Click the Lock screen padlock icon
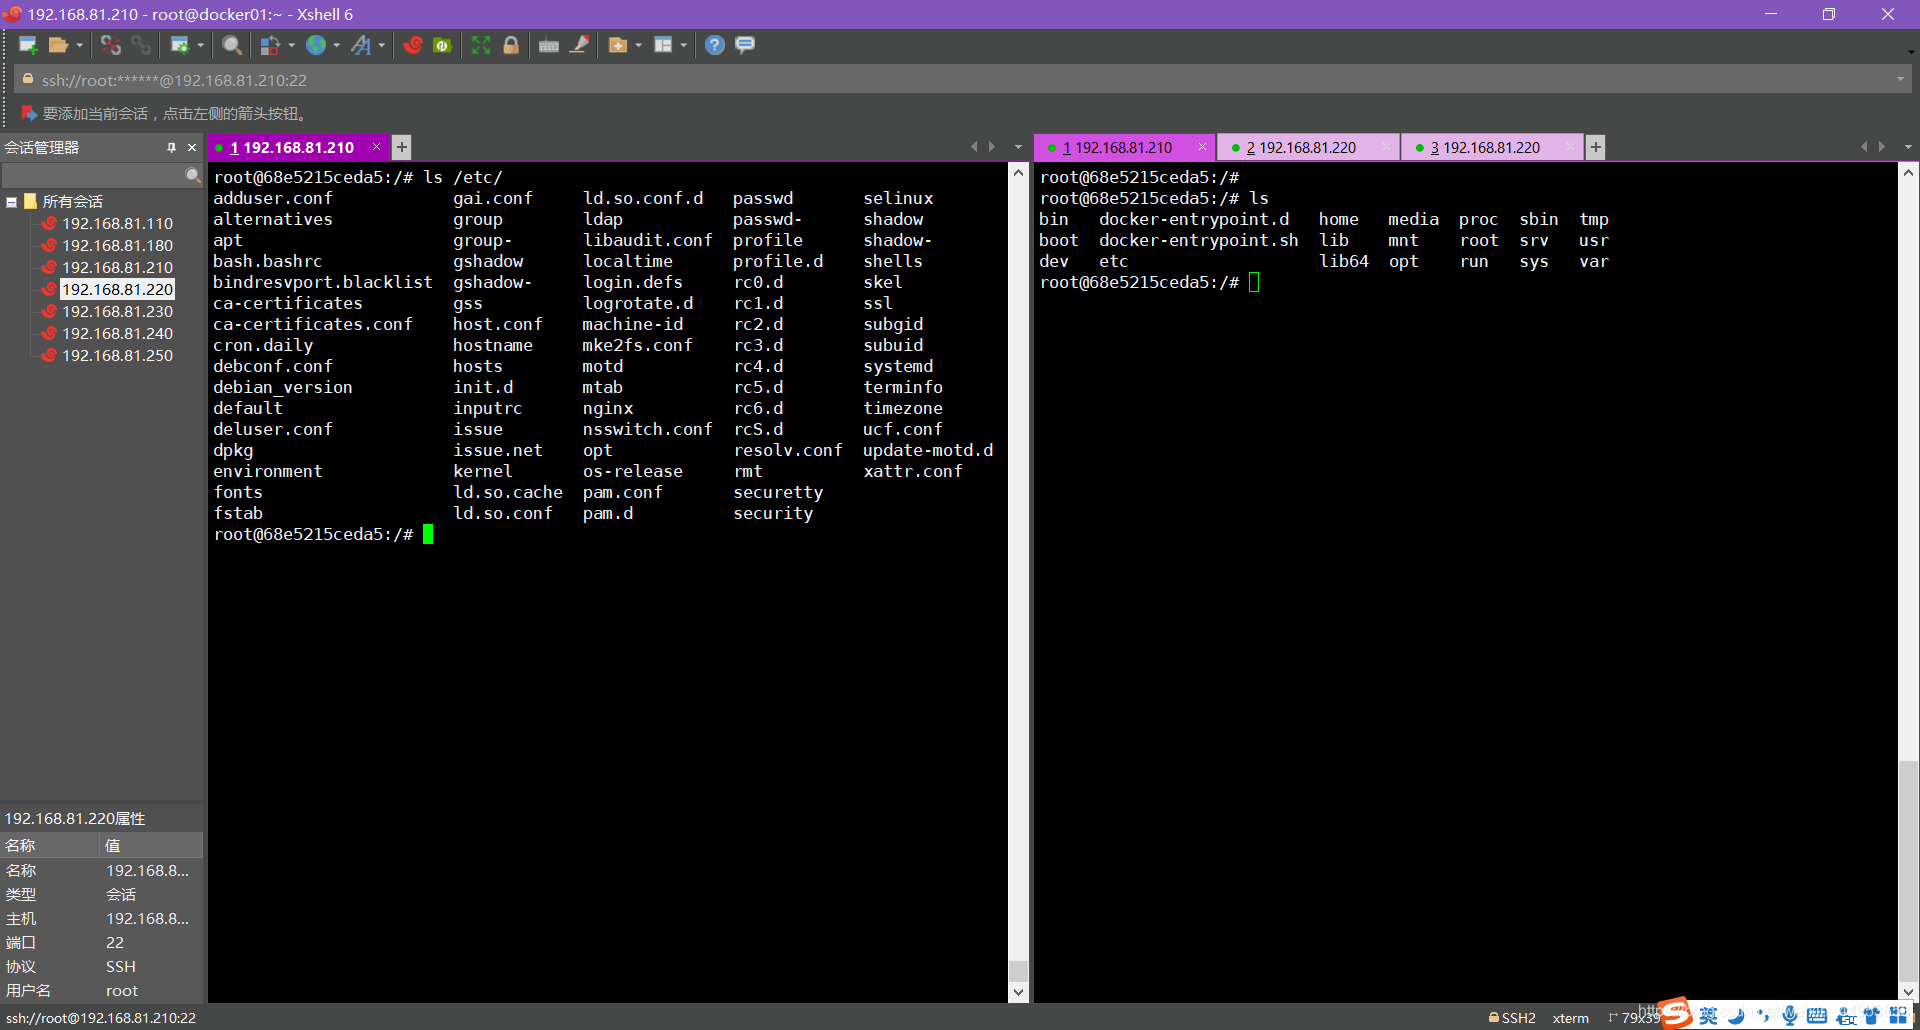Viewport: 1920px width, 1030px height. [x=511, y=45]
